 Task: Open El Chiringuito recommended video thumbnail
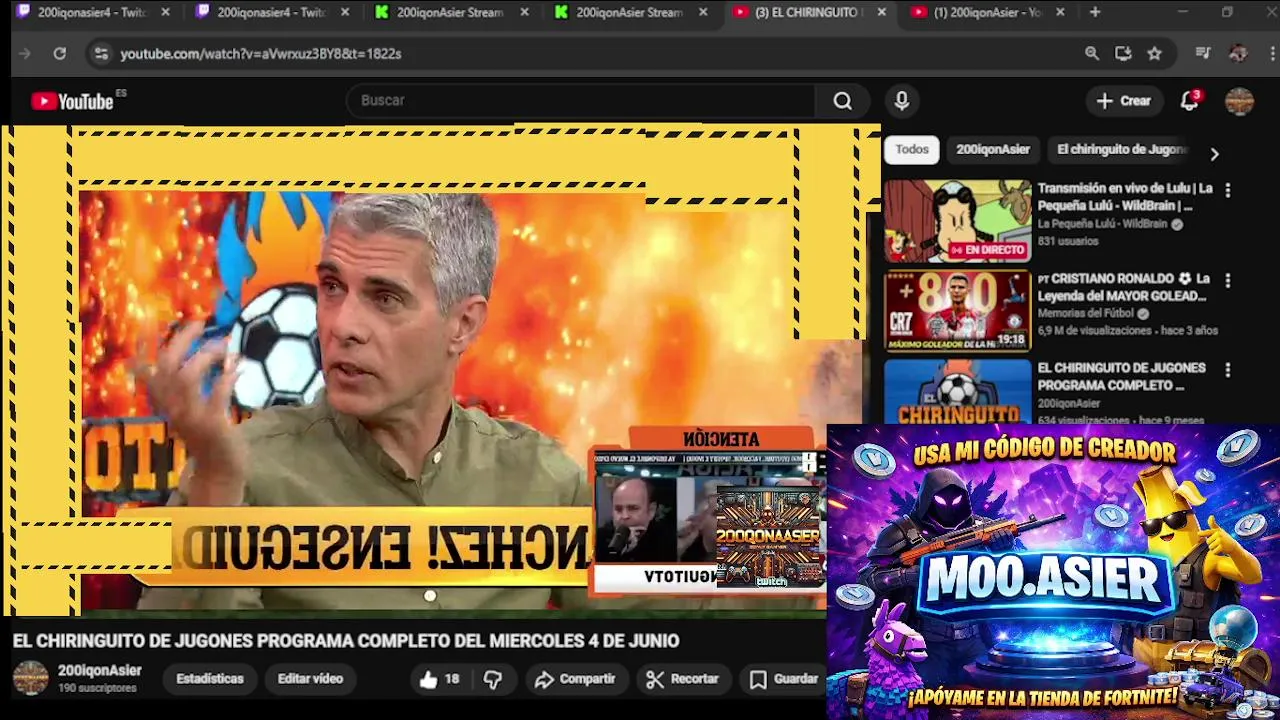957,392
